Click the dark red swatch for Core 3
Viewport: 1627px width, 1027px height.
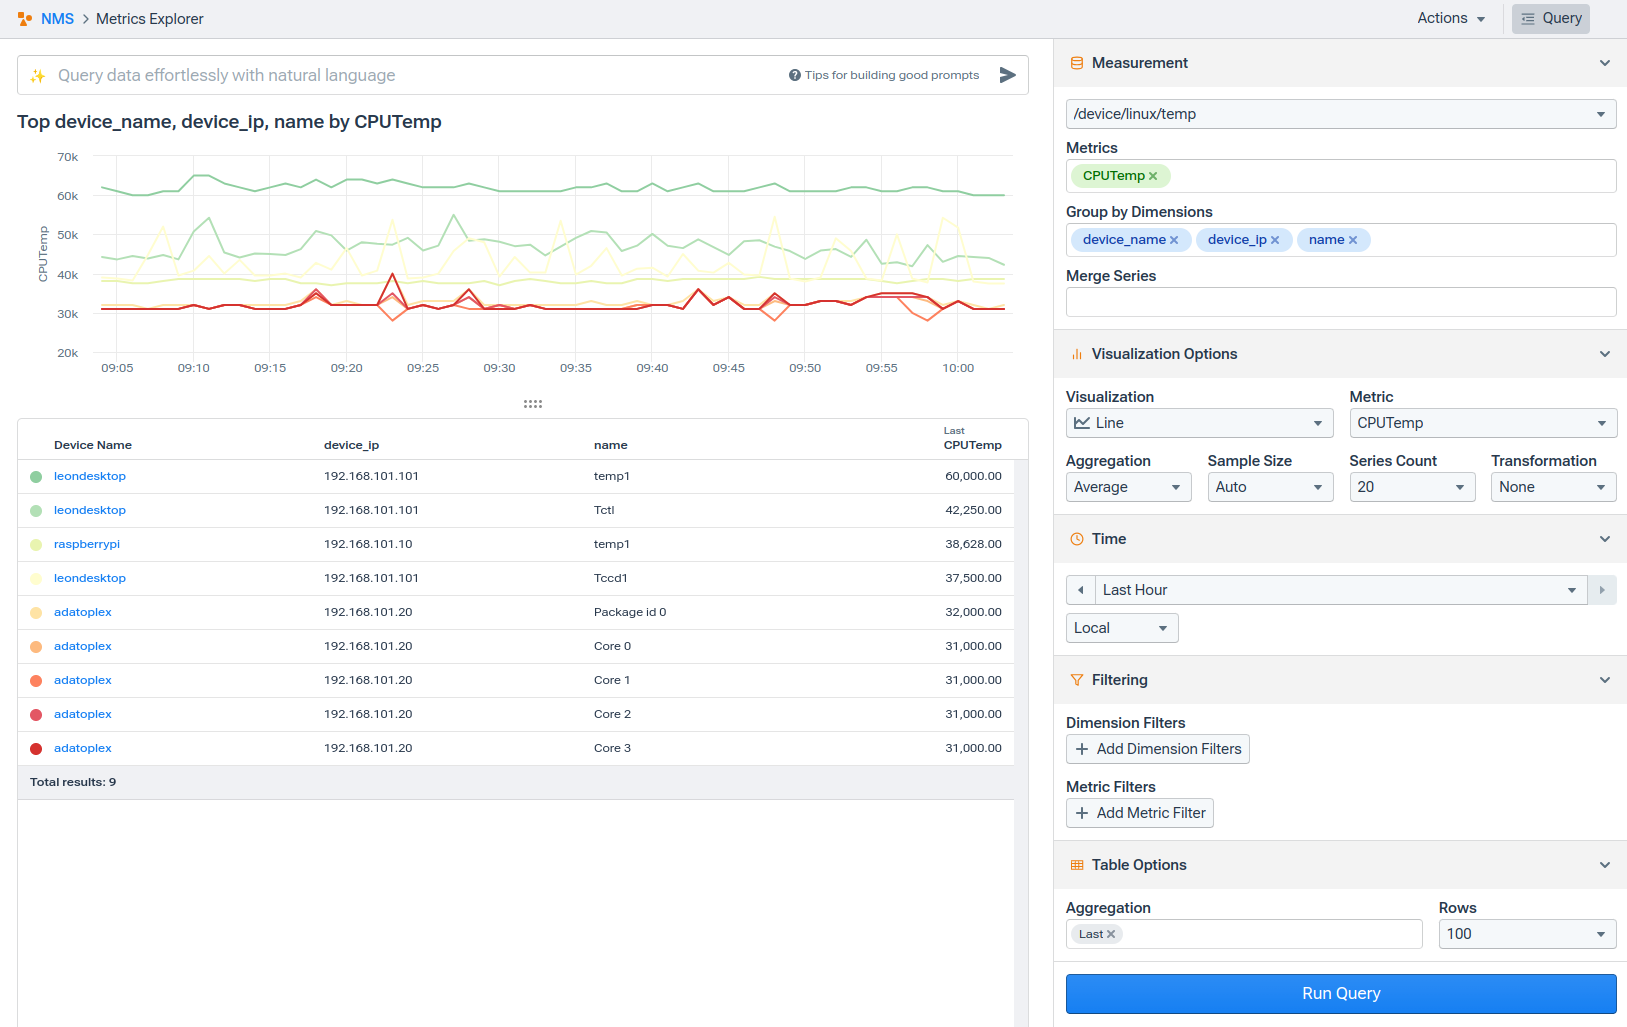tap(36, 749)
